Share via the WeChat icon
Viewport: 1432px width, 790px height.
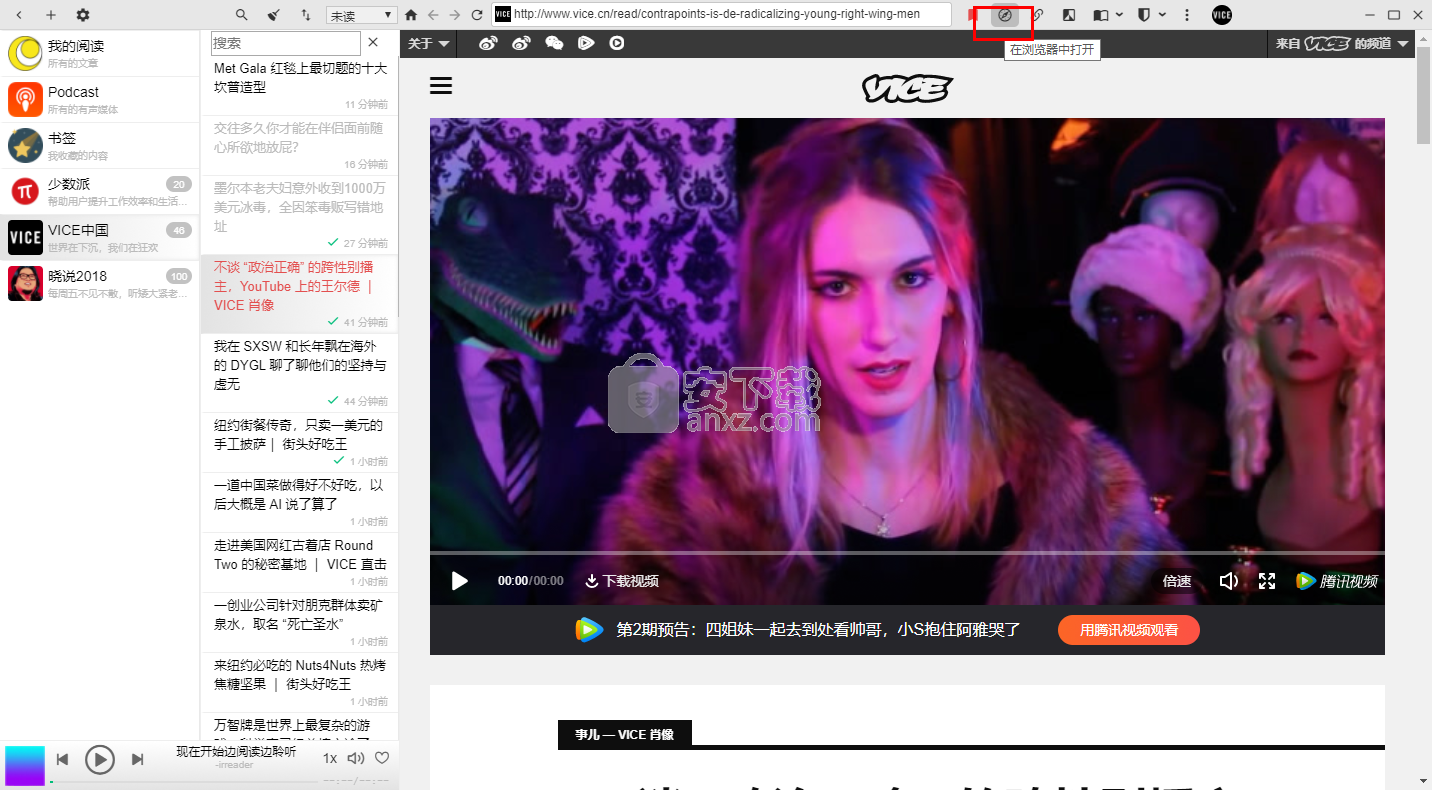coord(554,43)
